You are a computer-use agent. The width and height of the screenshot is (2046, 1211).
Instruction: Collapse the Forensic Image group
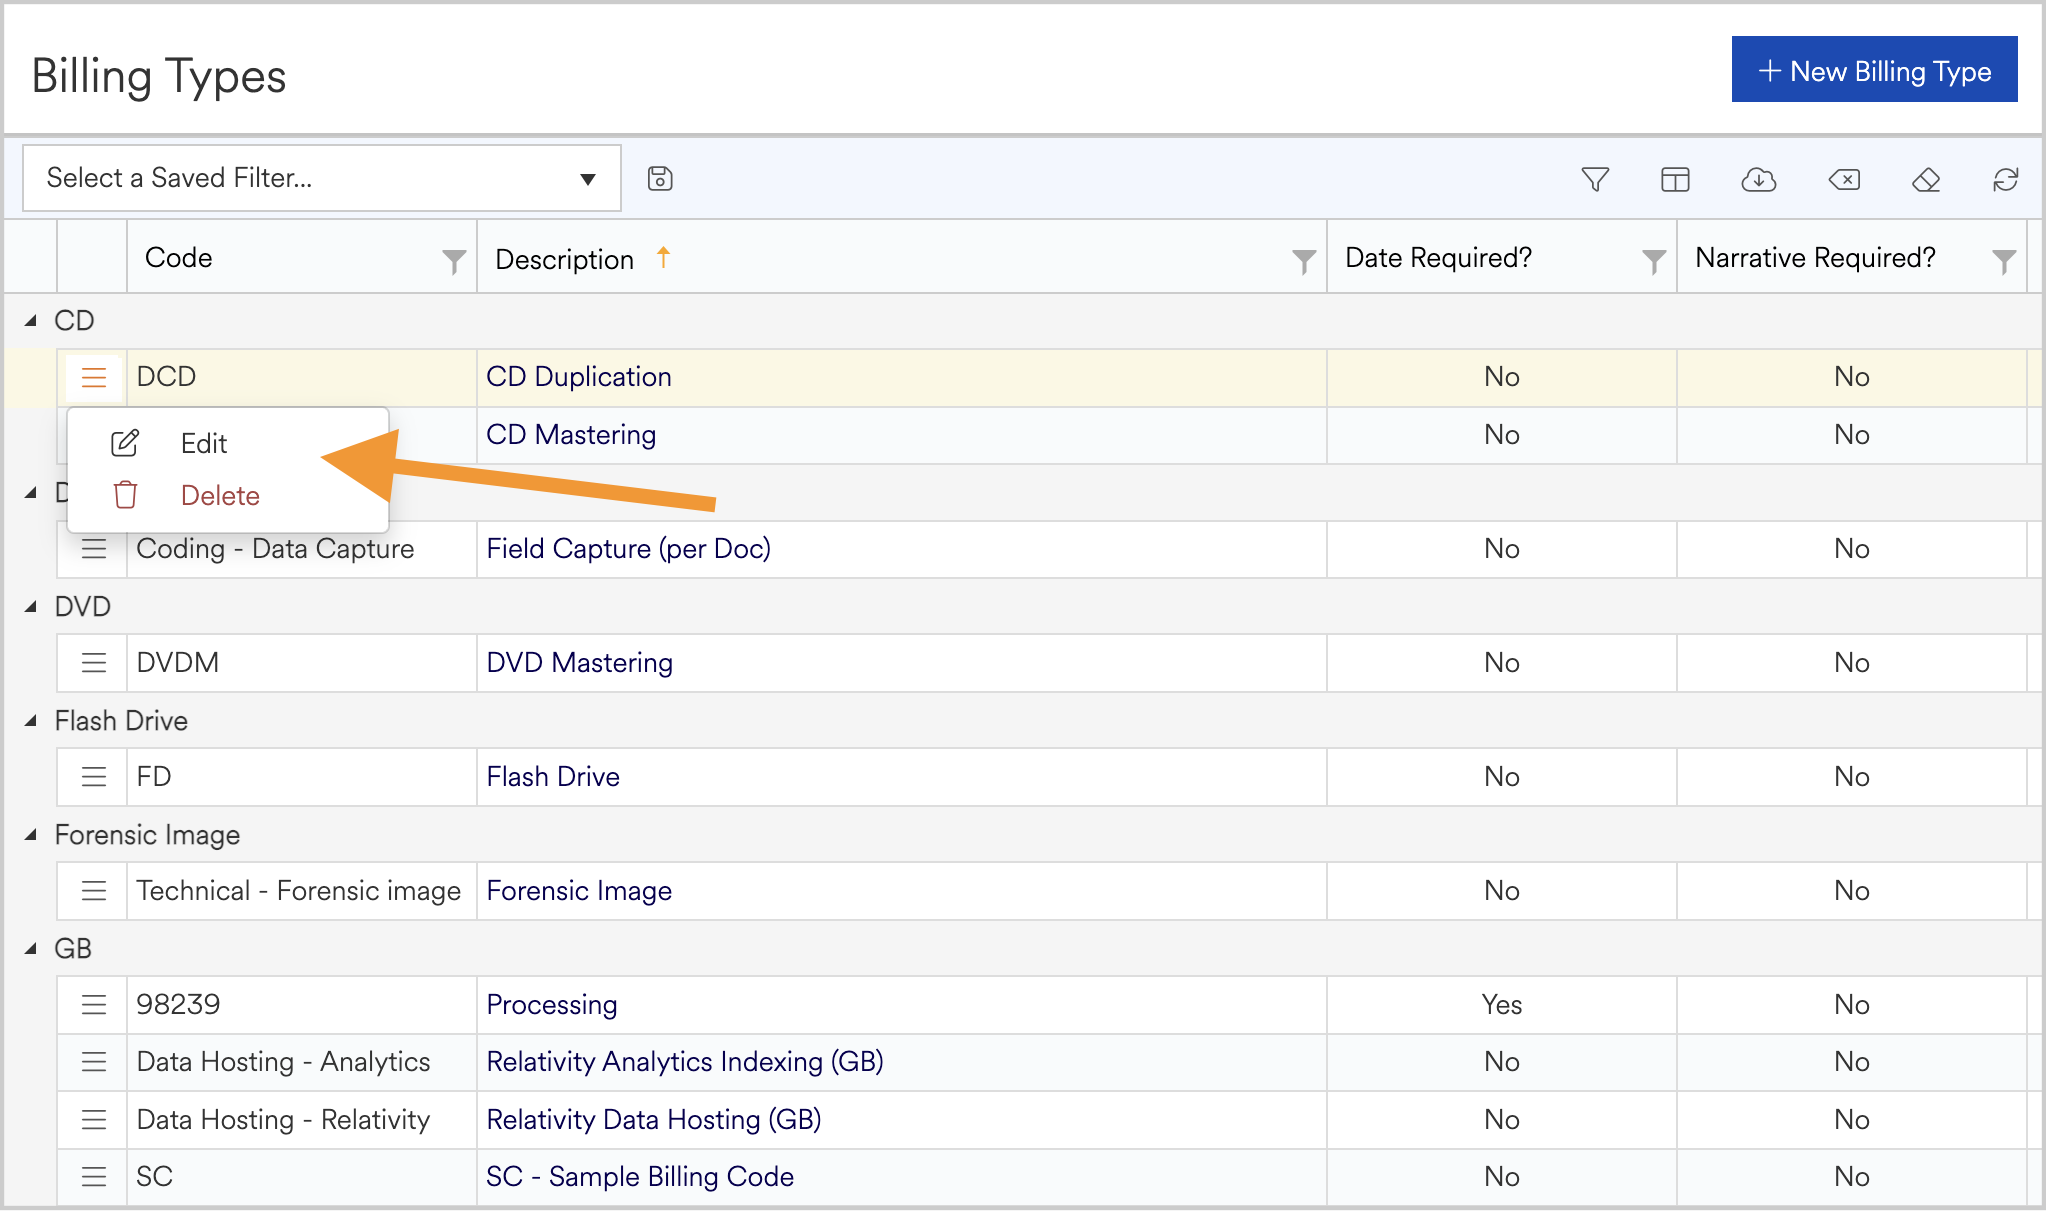point(31,835)
